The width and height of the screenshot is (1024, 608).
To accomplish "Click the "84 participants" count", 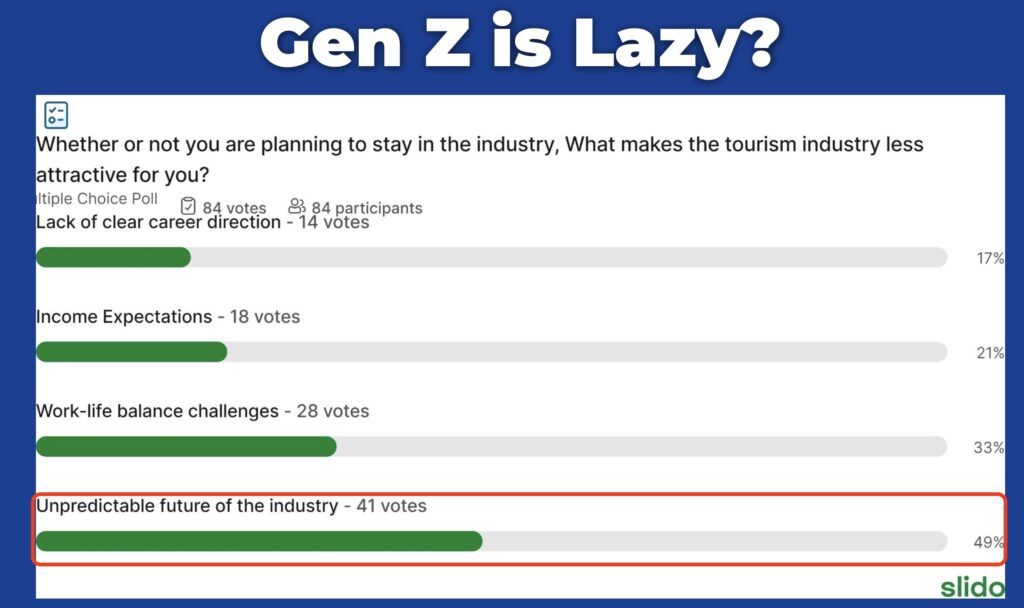I will click(366, 208).
